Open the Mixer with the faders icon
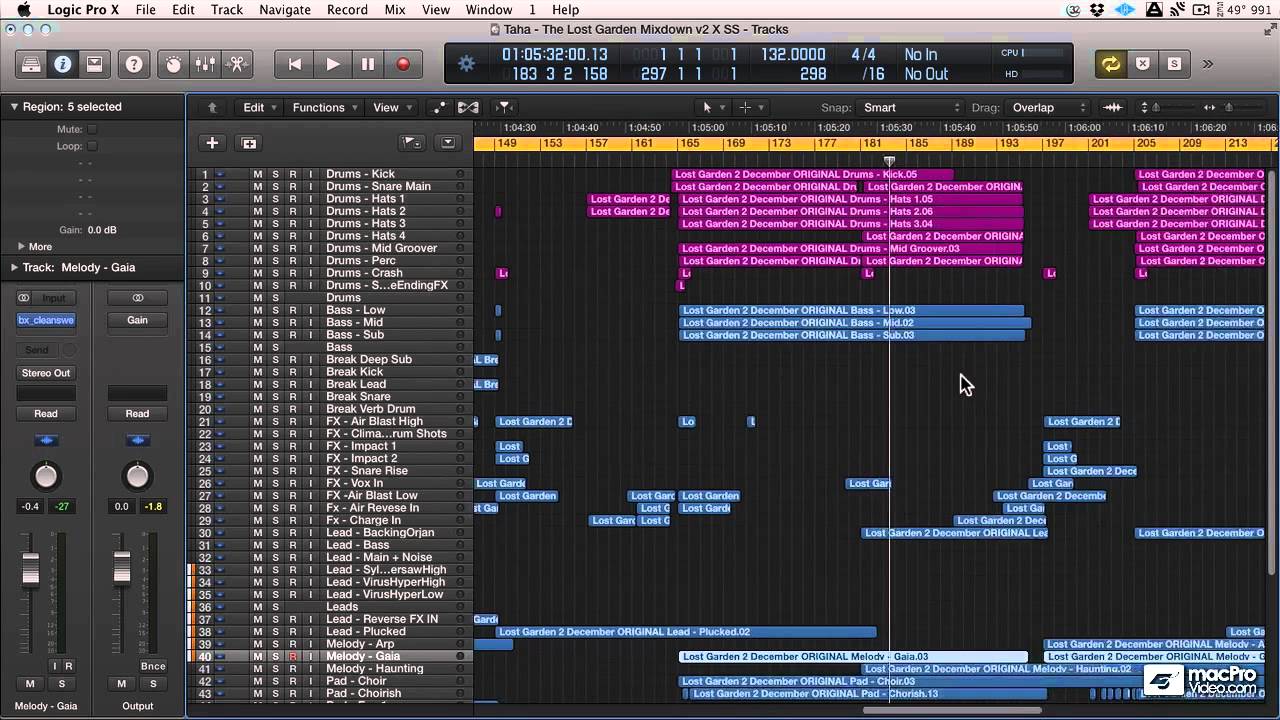 204,64
